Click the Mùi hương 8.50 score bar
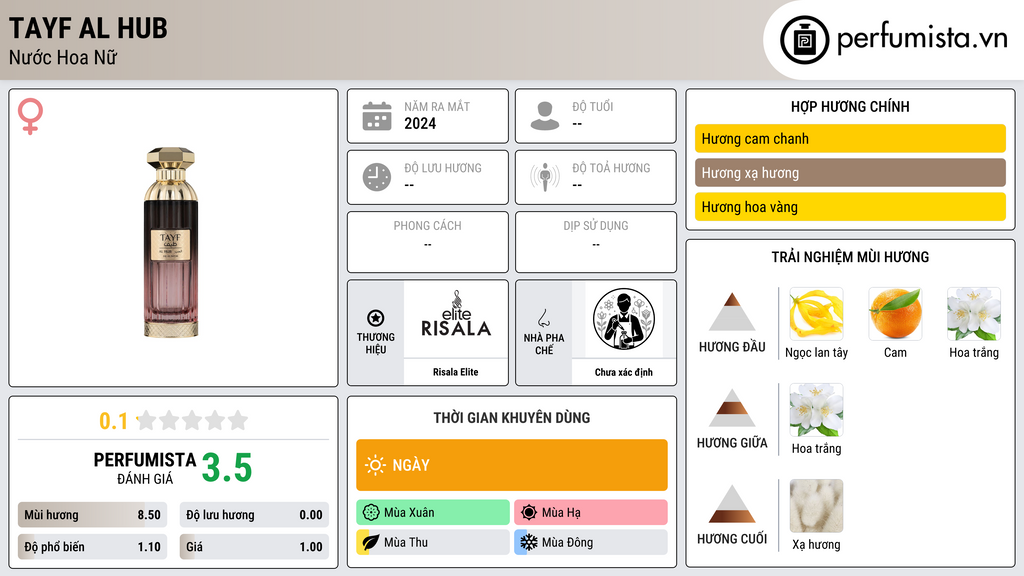1024x576 pixels. 93,515
